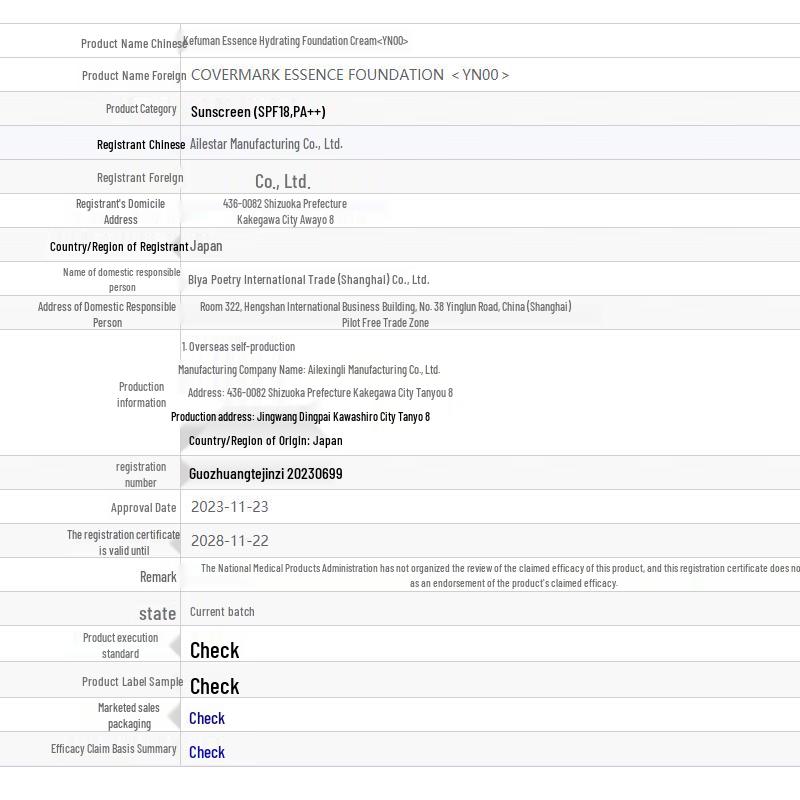Viewport: 800px width, 800px height.
Task: Click the Address: 436-0082 Shizuoka Prefecture Kakegawa line
Action: (x=320, y=393)
